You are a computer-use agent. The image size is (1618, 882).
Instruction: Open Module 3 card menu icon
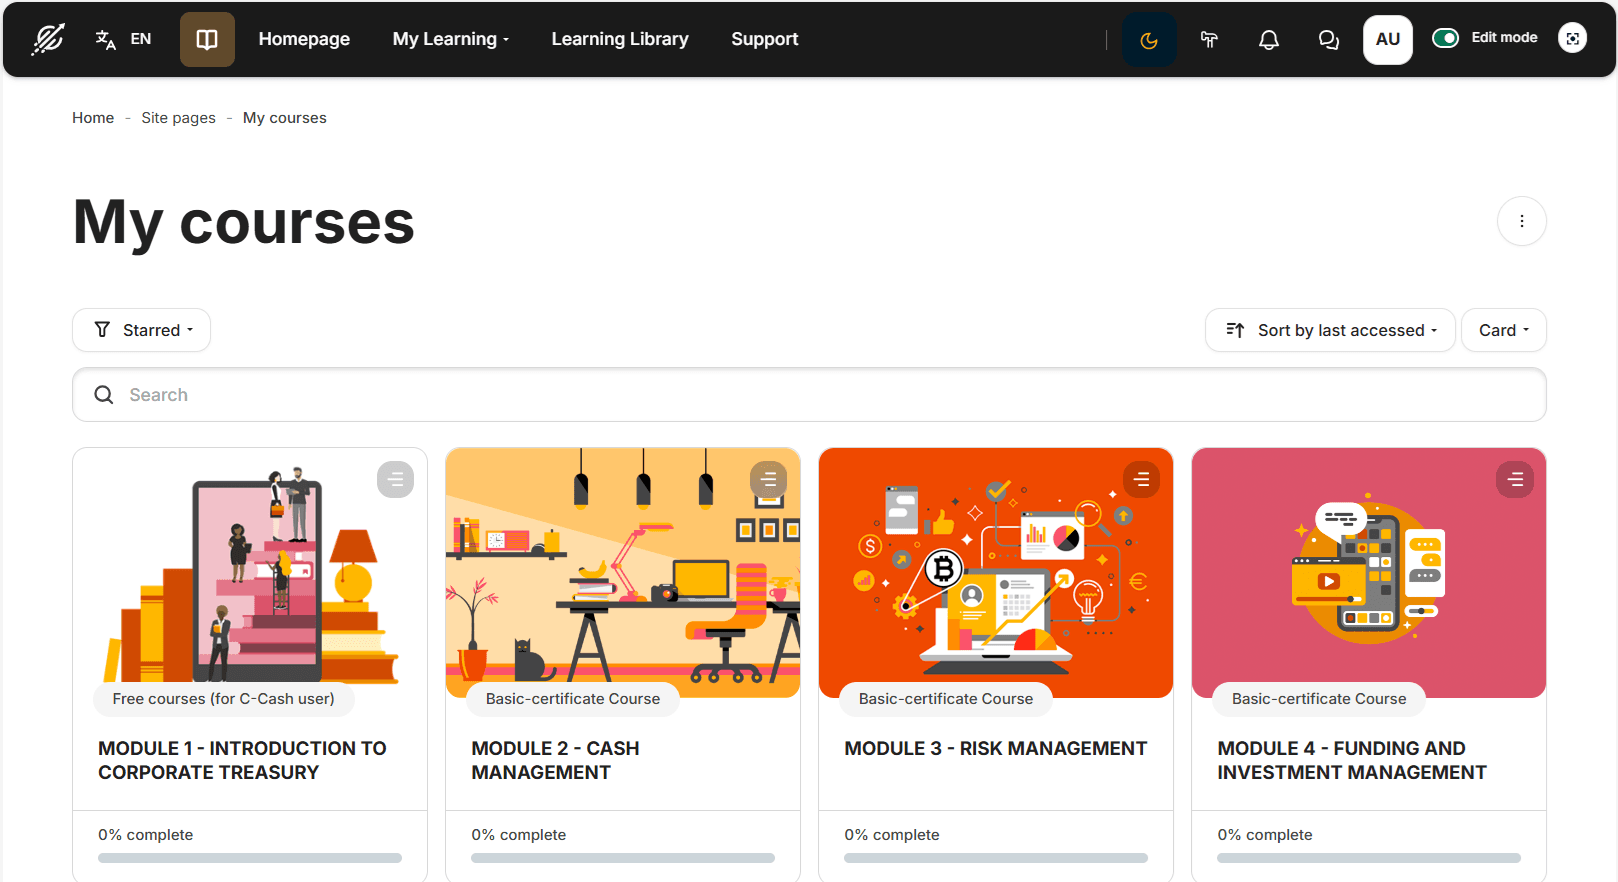(1141, 480)
